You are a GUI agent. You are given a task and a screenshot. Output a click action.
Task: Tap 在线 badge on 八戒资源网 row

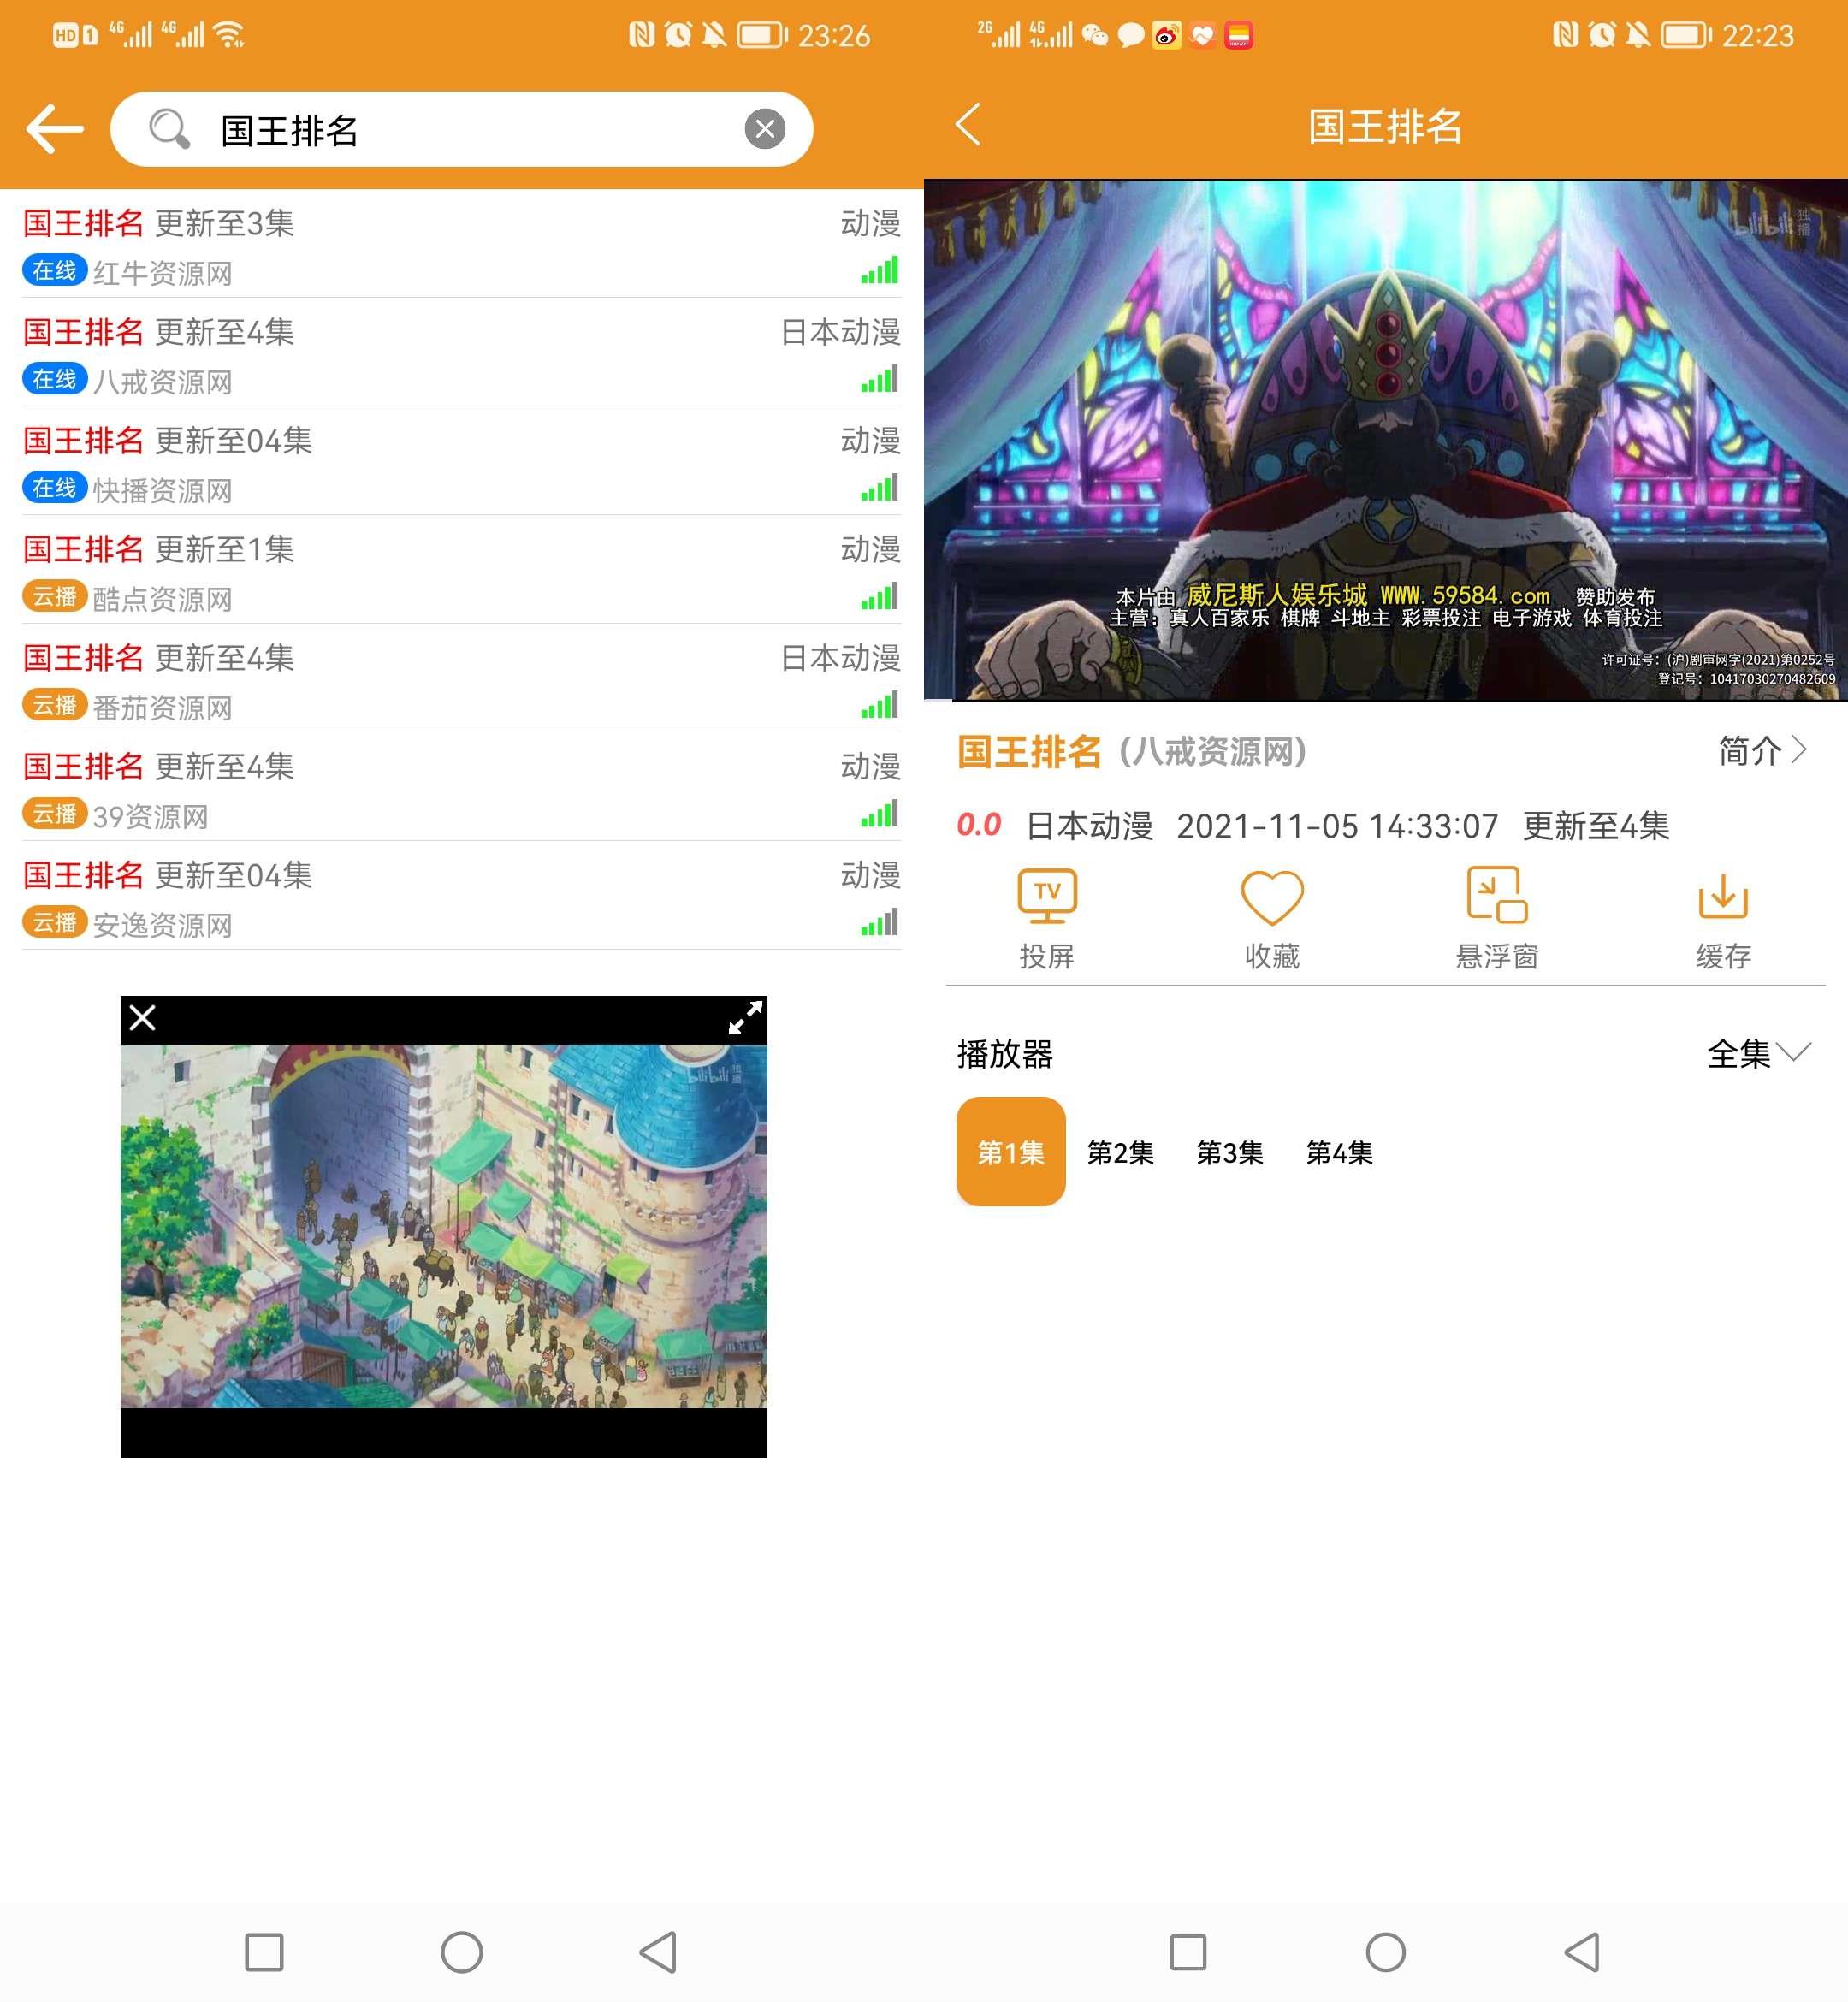click(x=55, y=380)
